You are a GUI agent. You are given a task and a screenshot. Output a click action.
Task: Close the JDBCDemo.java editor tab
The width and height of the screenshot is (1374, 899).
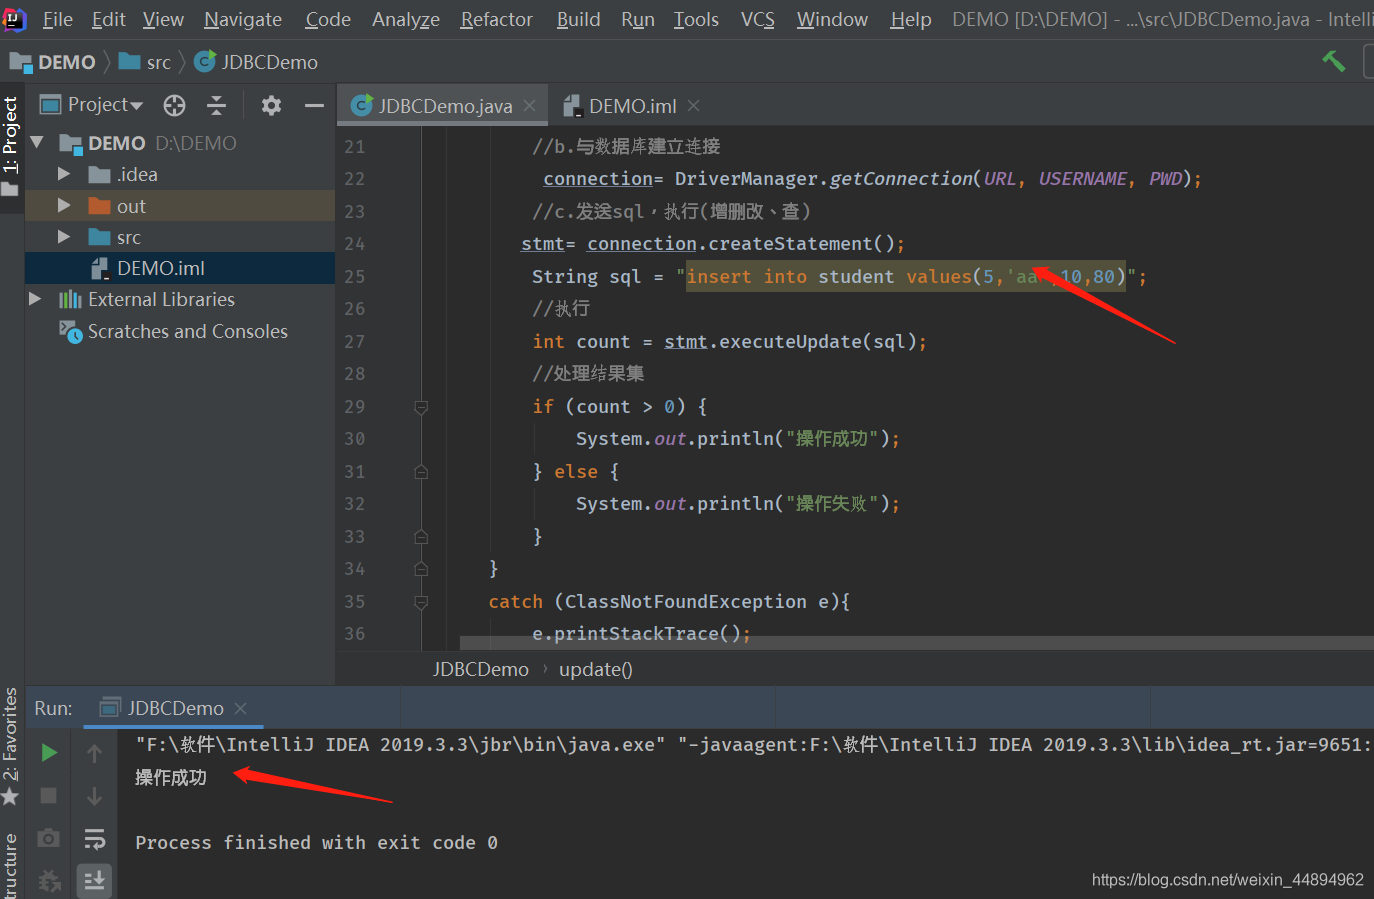point(530,106)
